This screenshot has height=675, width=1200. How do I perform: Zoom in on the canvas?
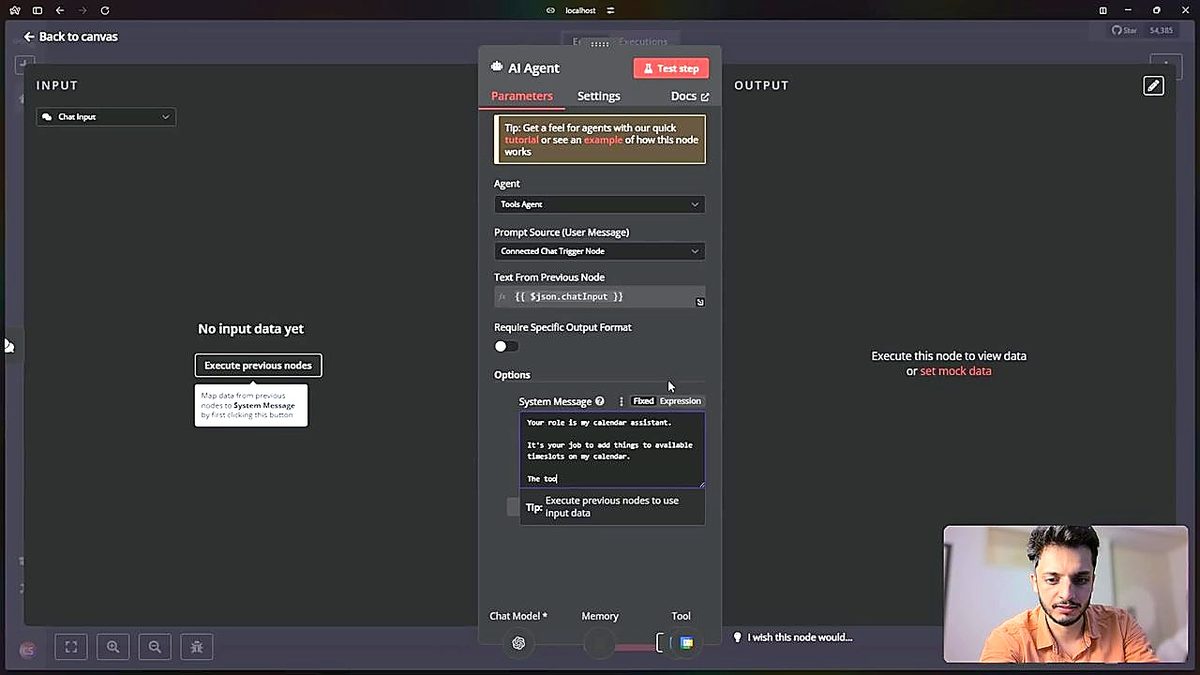(x=113, y=647)
